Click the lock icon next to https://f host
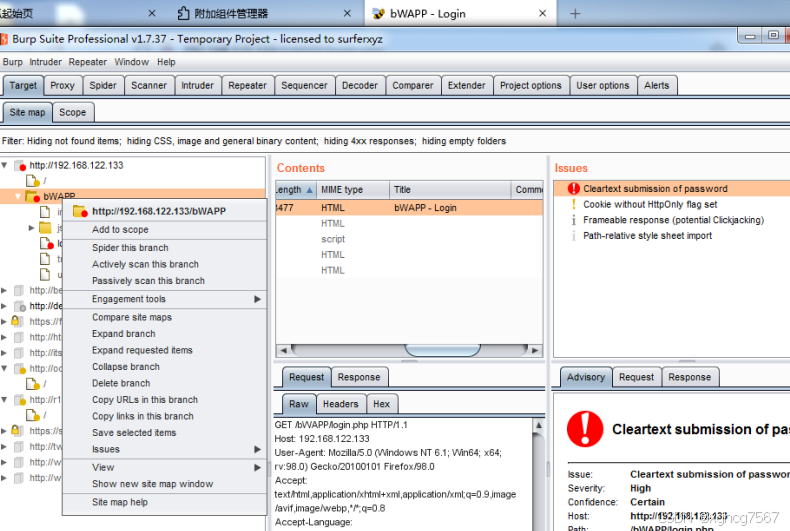Image resolution: width=790 pixels, height=531 pixels. click(x=18, y=321)
